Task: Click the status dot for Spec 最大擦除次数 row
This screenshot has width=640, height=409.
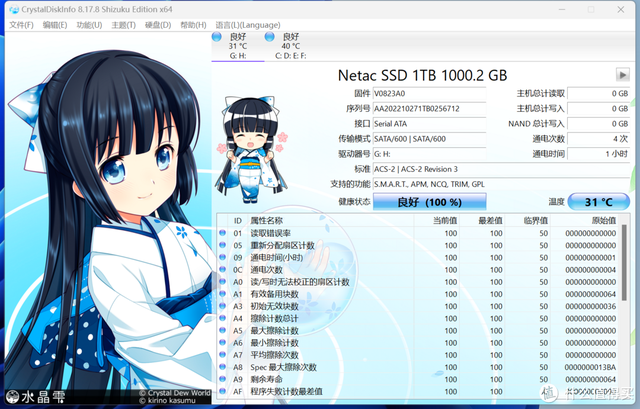Action: pos(222,367)
